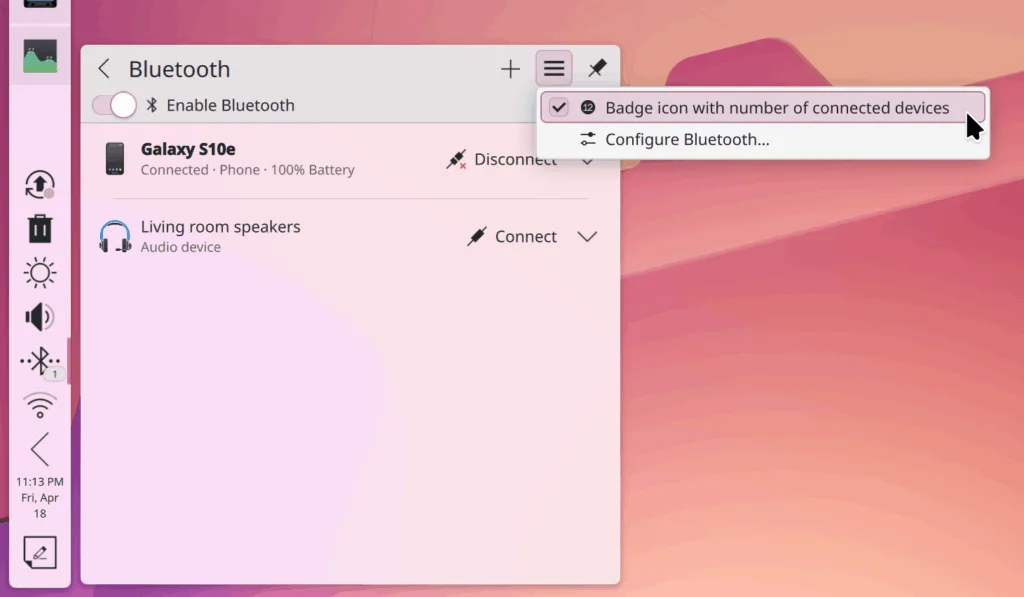This screenshot has height=597, width=1024.
Task: Select Configure Bluetooth… menu entry
Action: pos(687,140)
